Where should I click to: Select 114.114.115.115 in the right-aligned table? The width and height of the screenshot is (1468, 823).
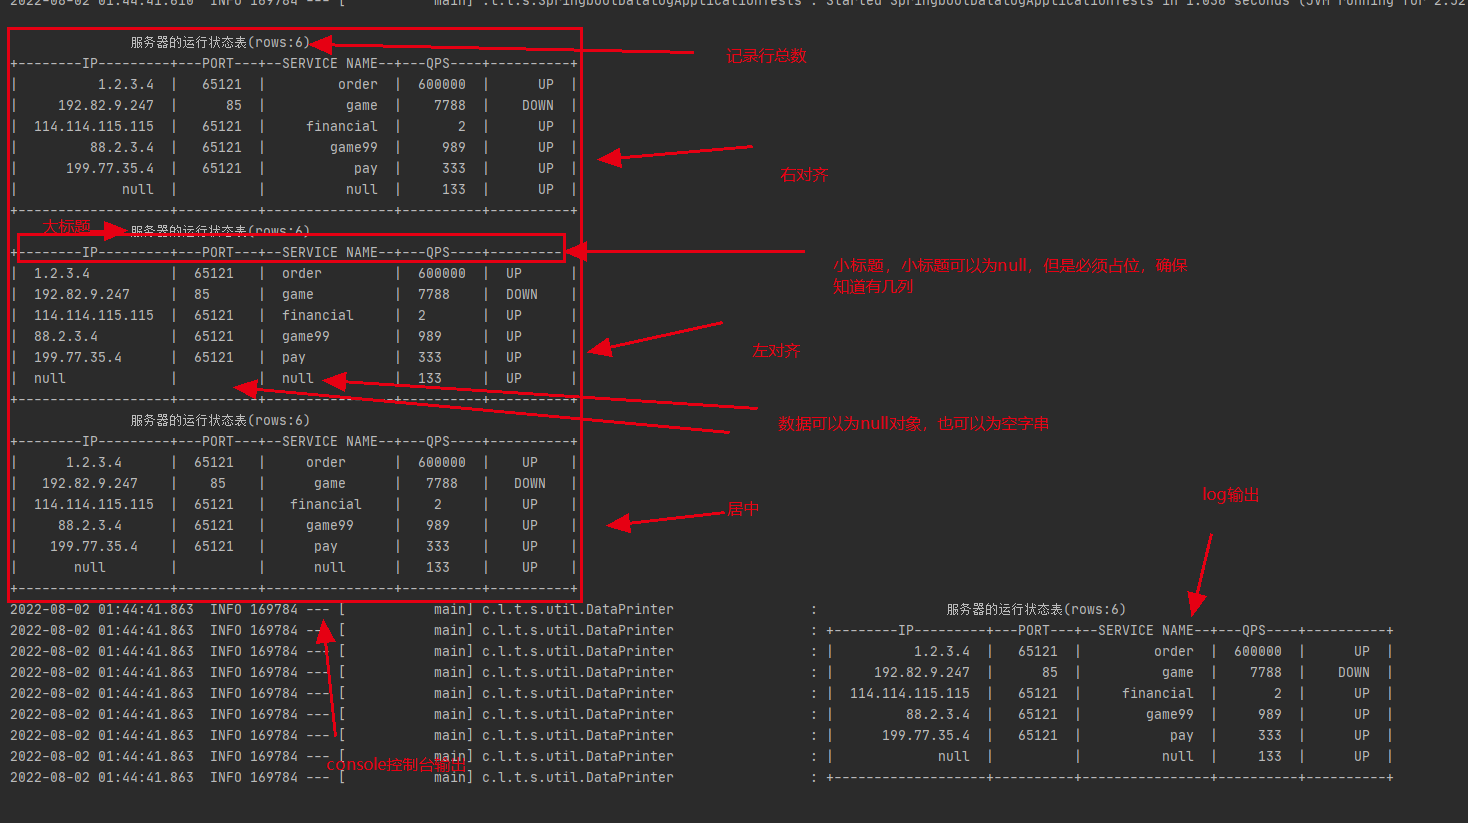[94, 126]
